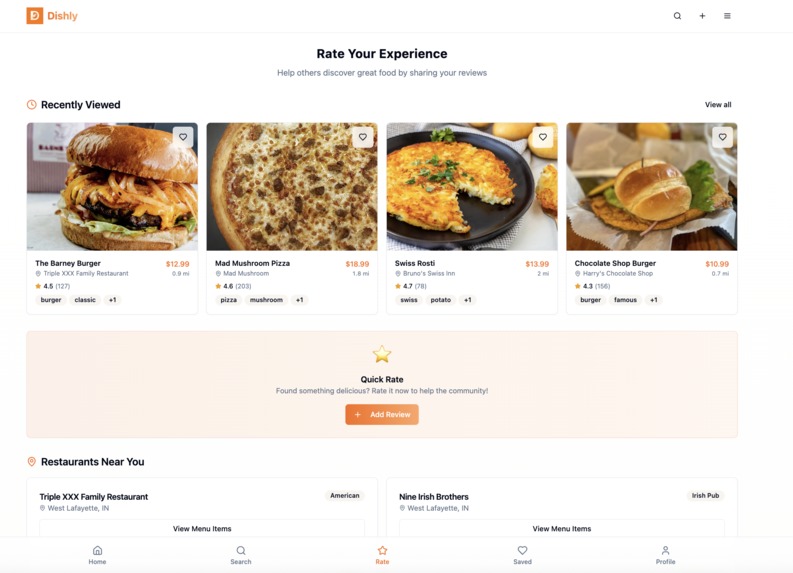Image resolution: width=793 pixels, height=573 pixels.
Task: Save Swiss Rosti using heart icon
Action: pyautogui.click(x=543, y=137)
